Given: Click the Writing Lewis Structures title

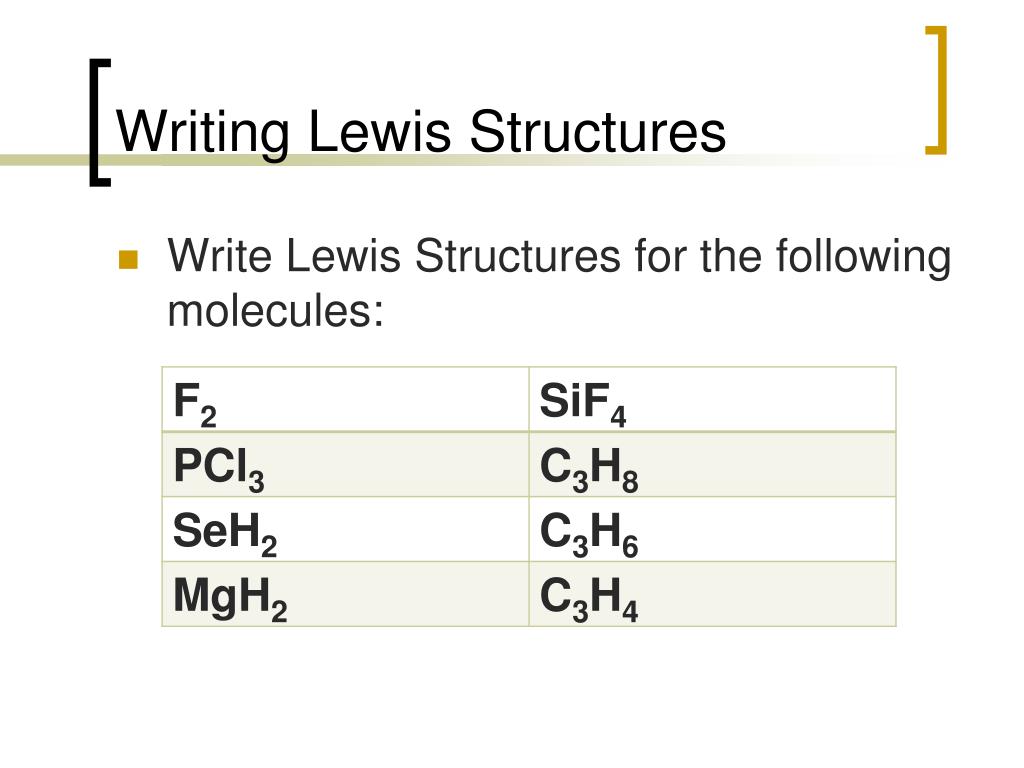Looking at the screenshot, I should click(421, 133).
